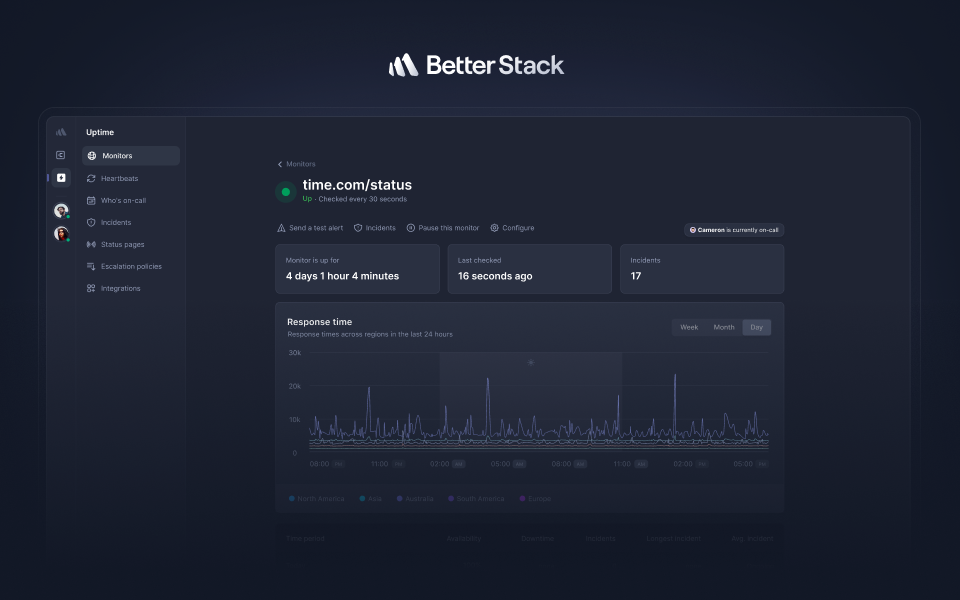This screenshot has height=600, width=960.
Task: Click the Heartbeats refresh icon
Action: 91,178
